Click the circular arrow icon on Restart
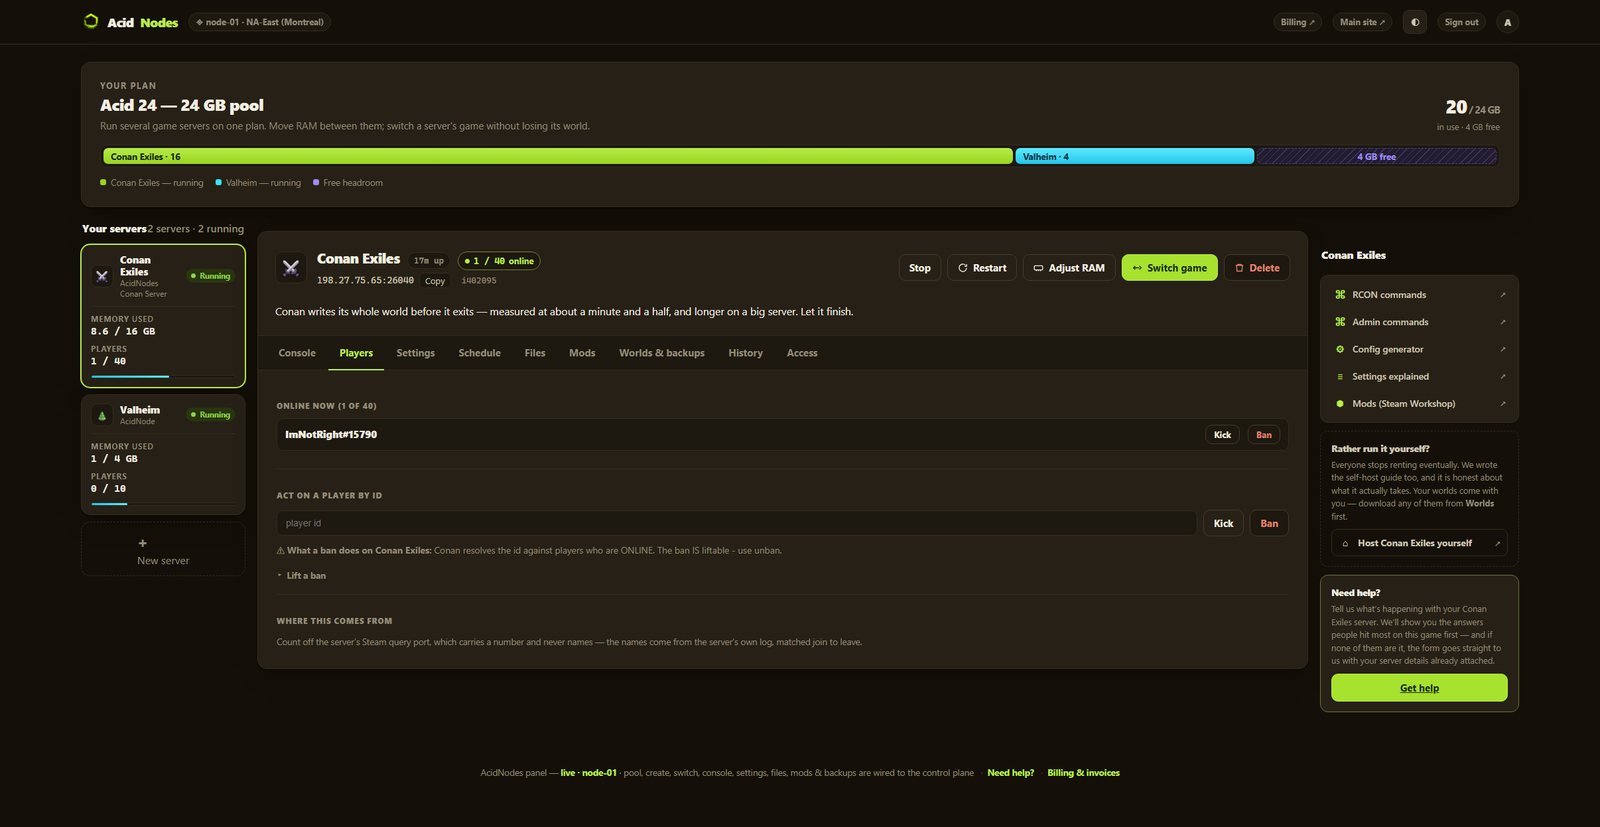This screenshot has width=1600, height=827. [963, 268]
